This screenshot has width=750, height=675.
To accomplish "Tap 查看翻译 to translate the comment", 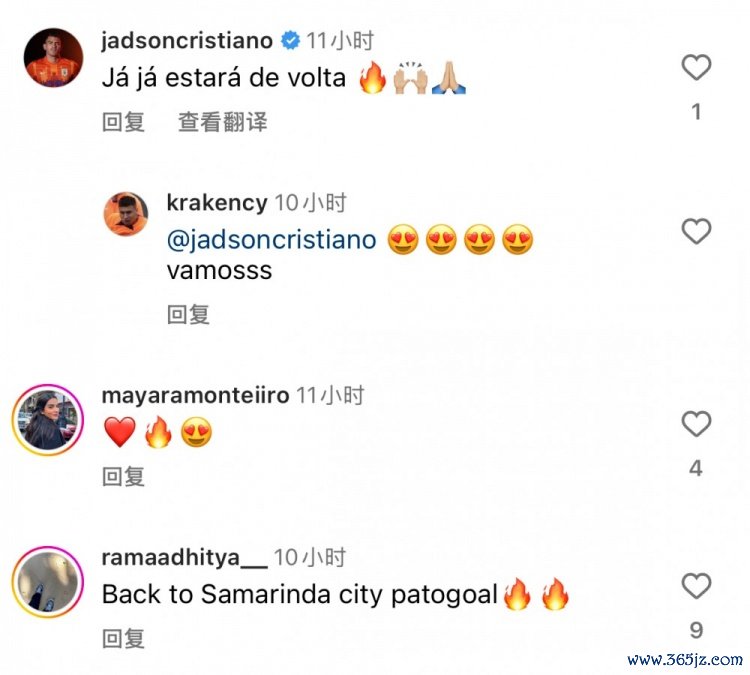I will click(222, 122).
